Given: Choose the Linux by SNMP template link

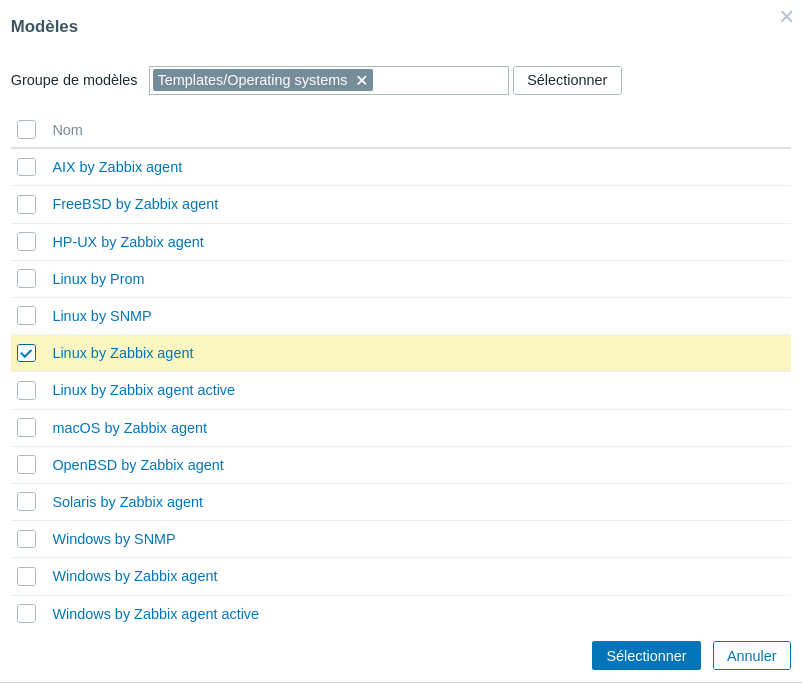Looking at the screenshot, I should point(102,316).
